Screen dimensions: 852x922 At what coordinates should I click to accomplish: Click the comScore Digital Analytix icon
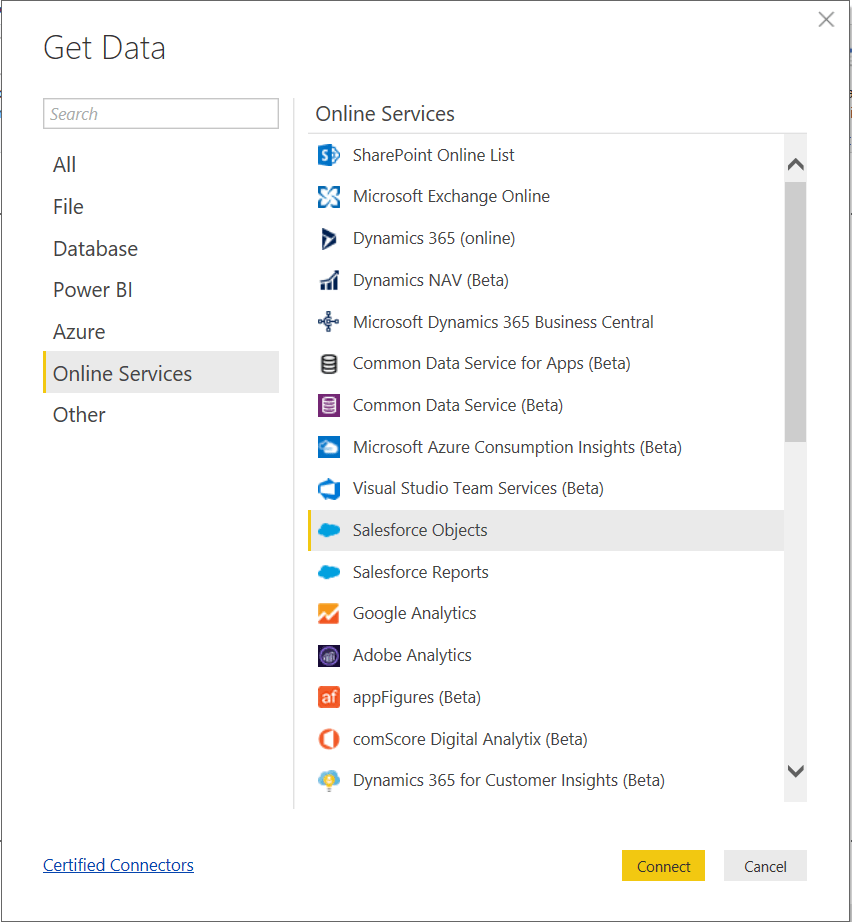[x=329, y=739]
